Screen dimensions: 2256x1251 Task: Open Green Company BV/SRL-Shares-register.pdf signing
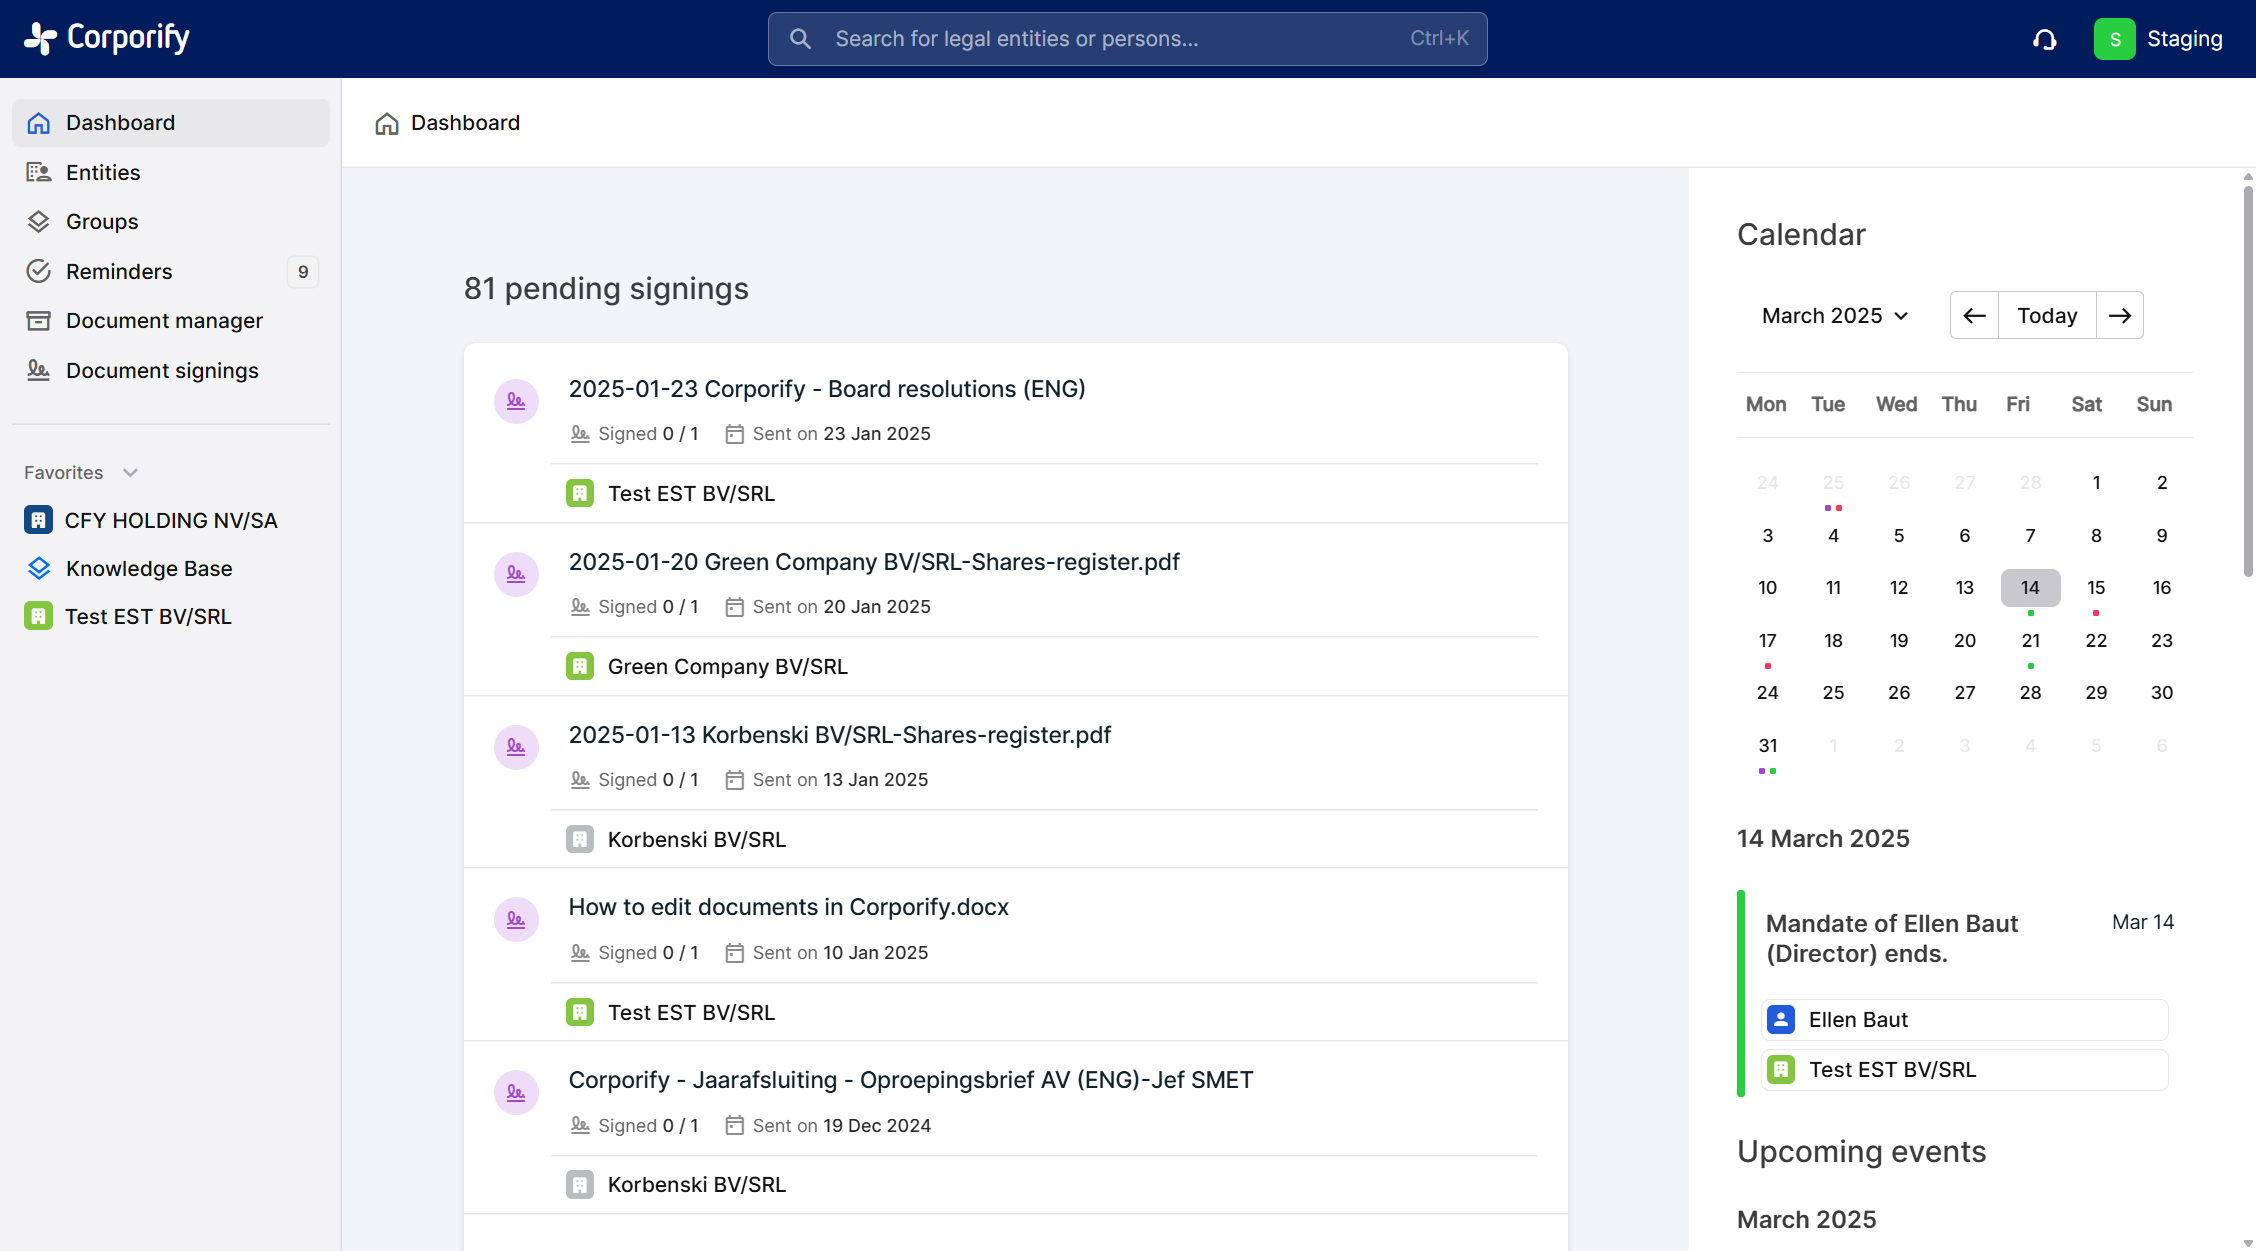[873, 562]
